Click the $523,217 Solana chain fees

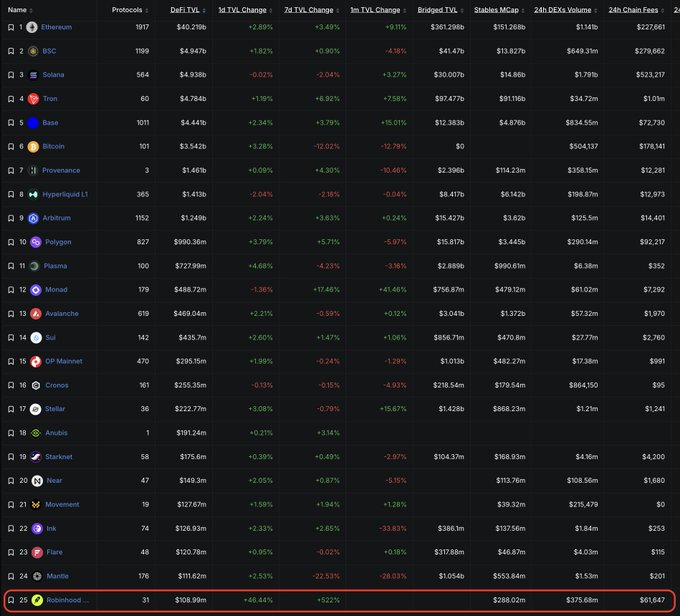tap(650, 75)
